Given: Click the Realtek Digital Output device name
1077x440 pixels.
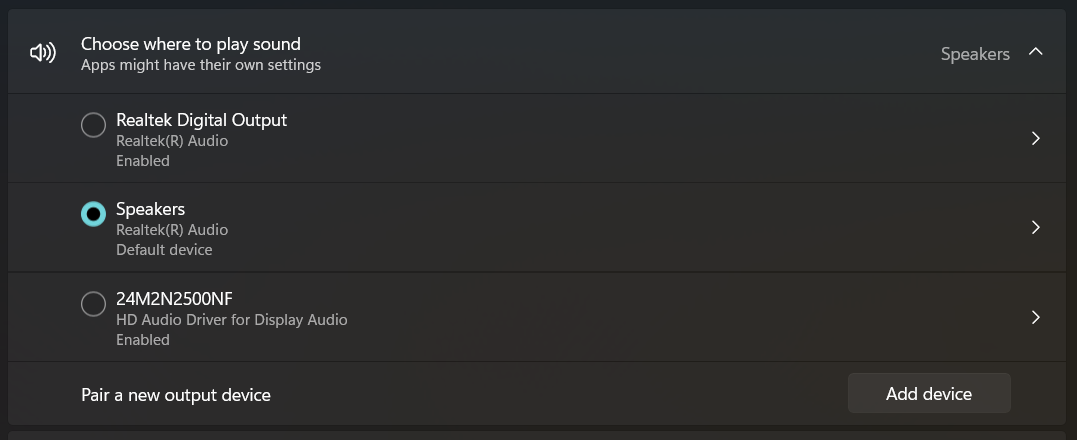Looking at the screenshot, I should coord(201,120).
